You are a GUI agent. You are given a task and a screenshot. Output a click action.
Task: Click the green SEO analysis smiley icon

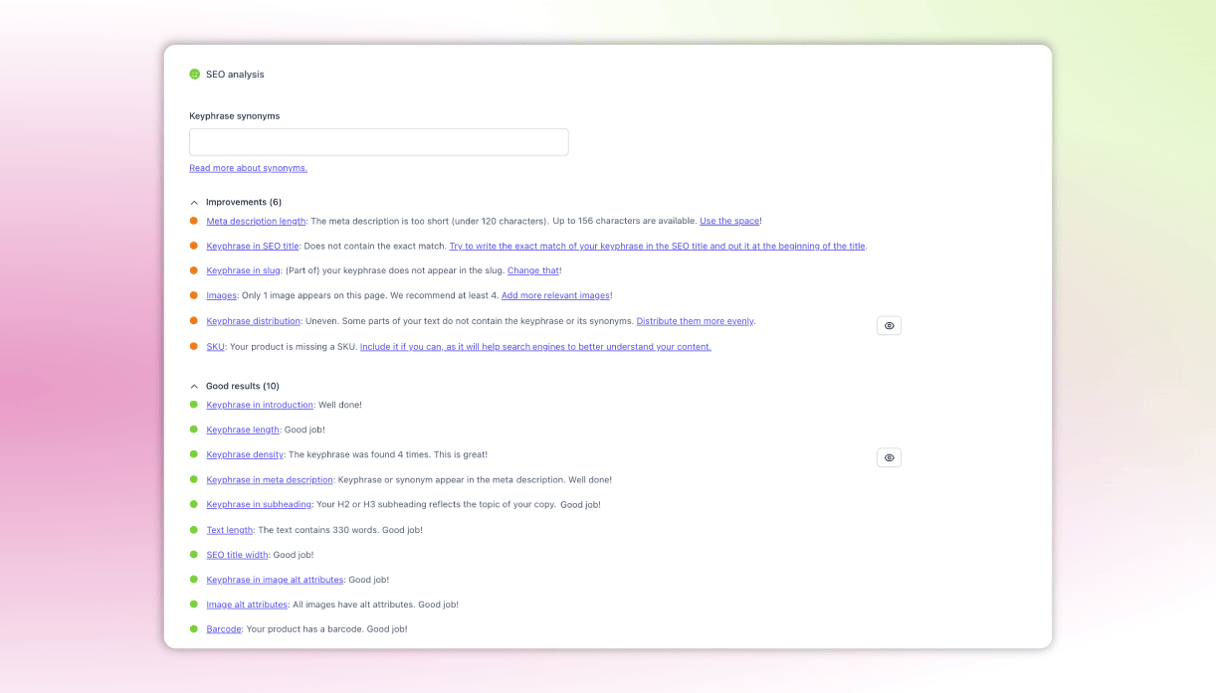[194, 74]
